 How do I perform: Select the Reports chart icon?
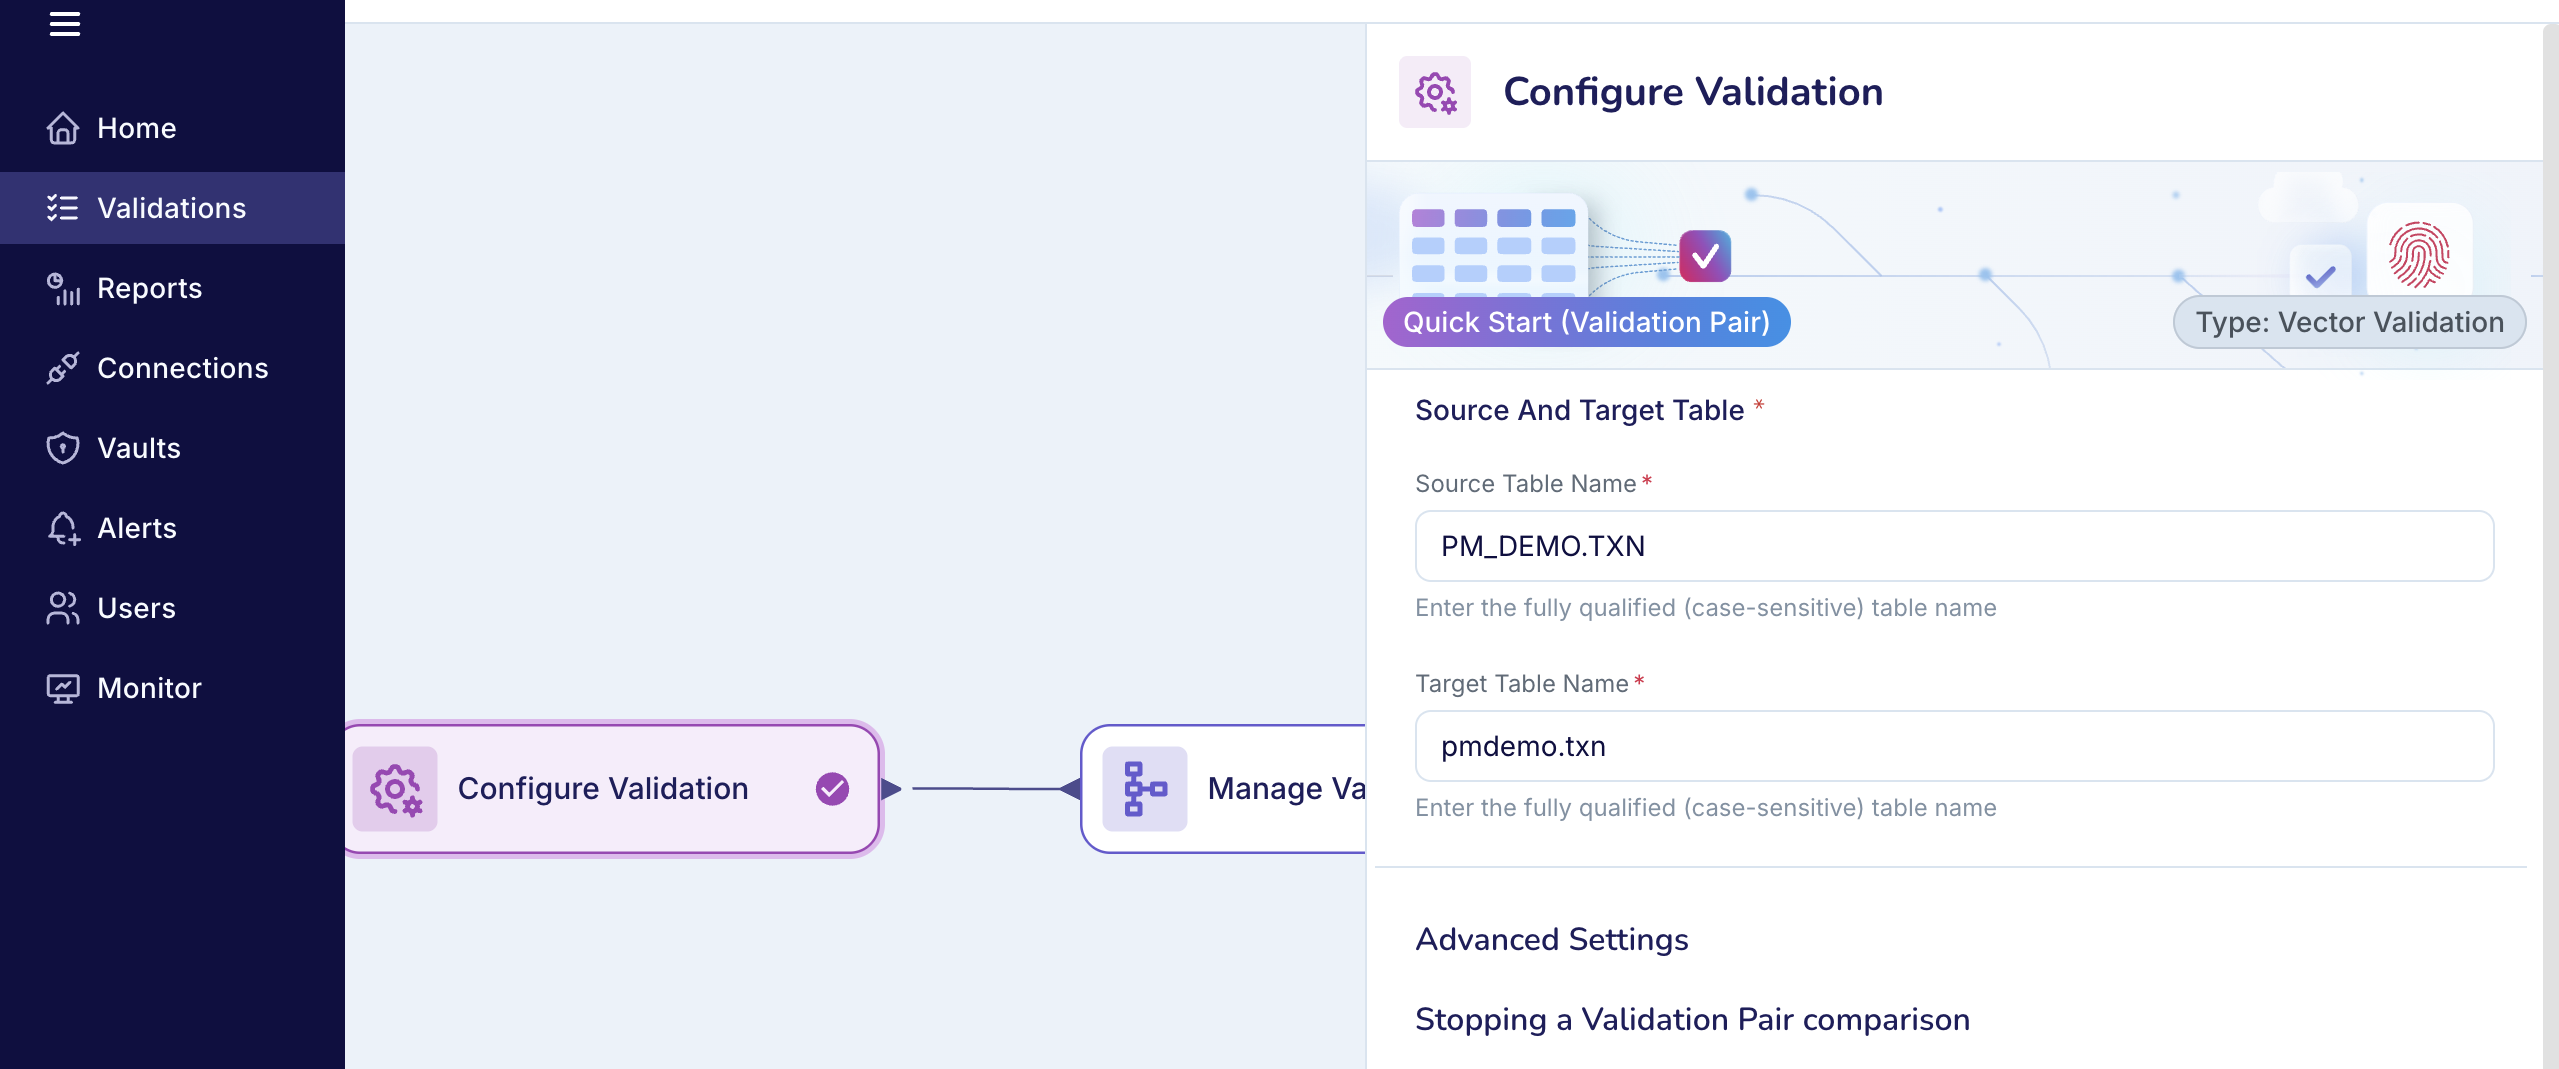[62, 288]
